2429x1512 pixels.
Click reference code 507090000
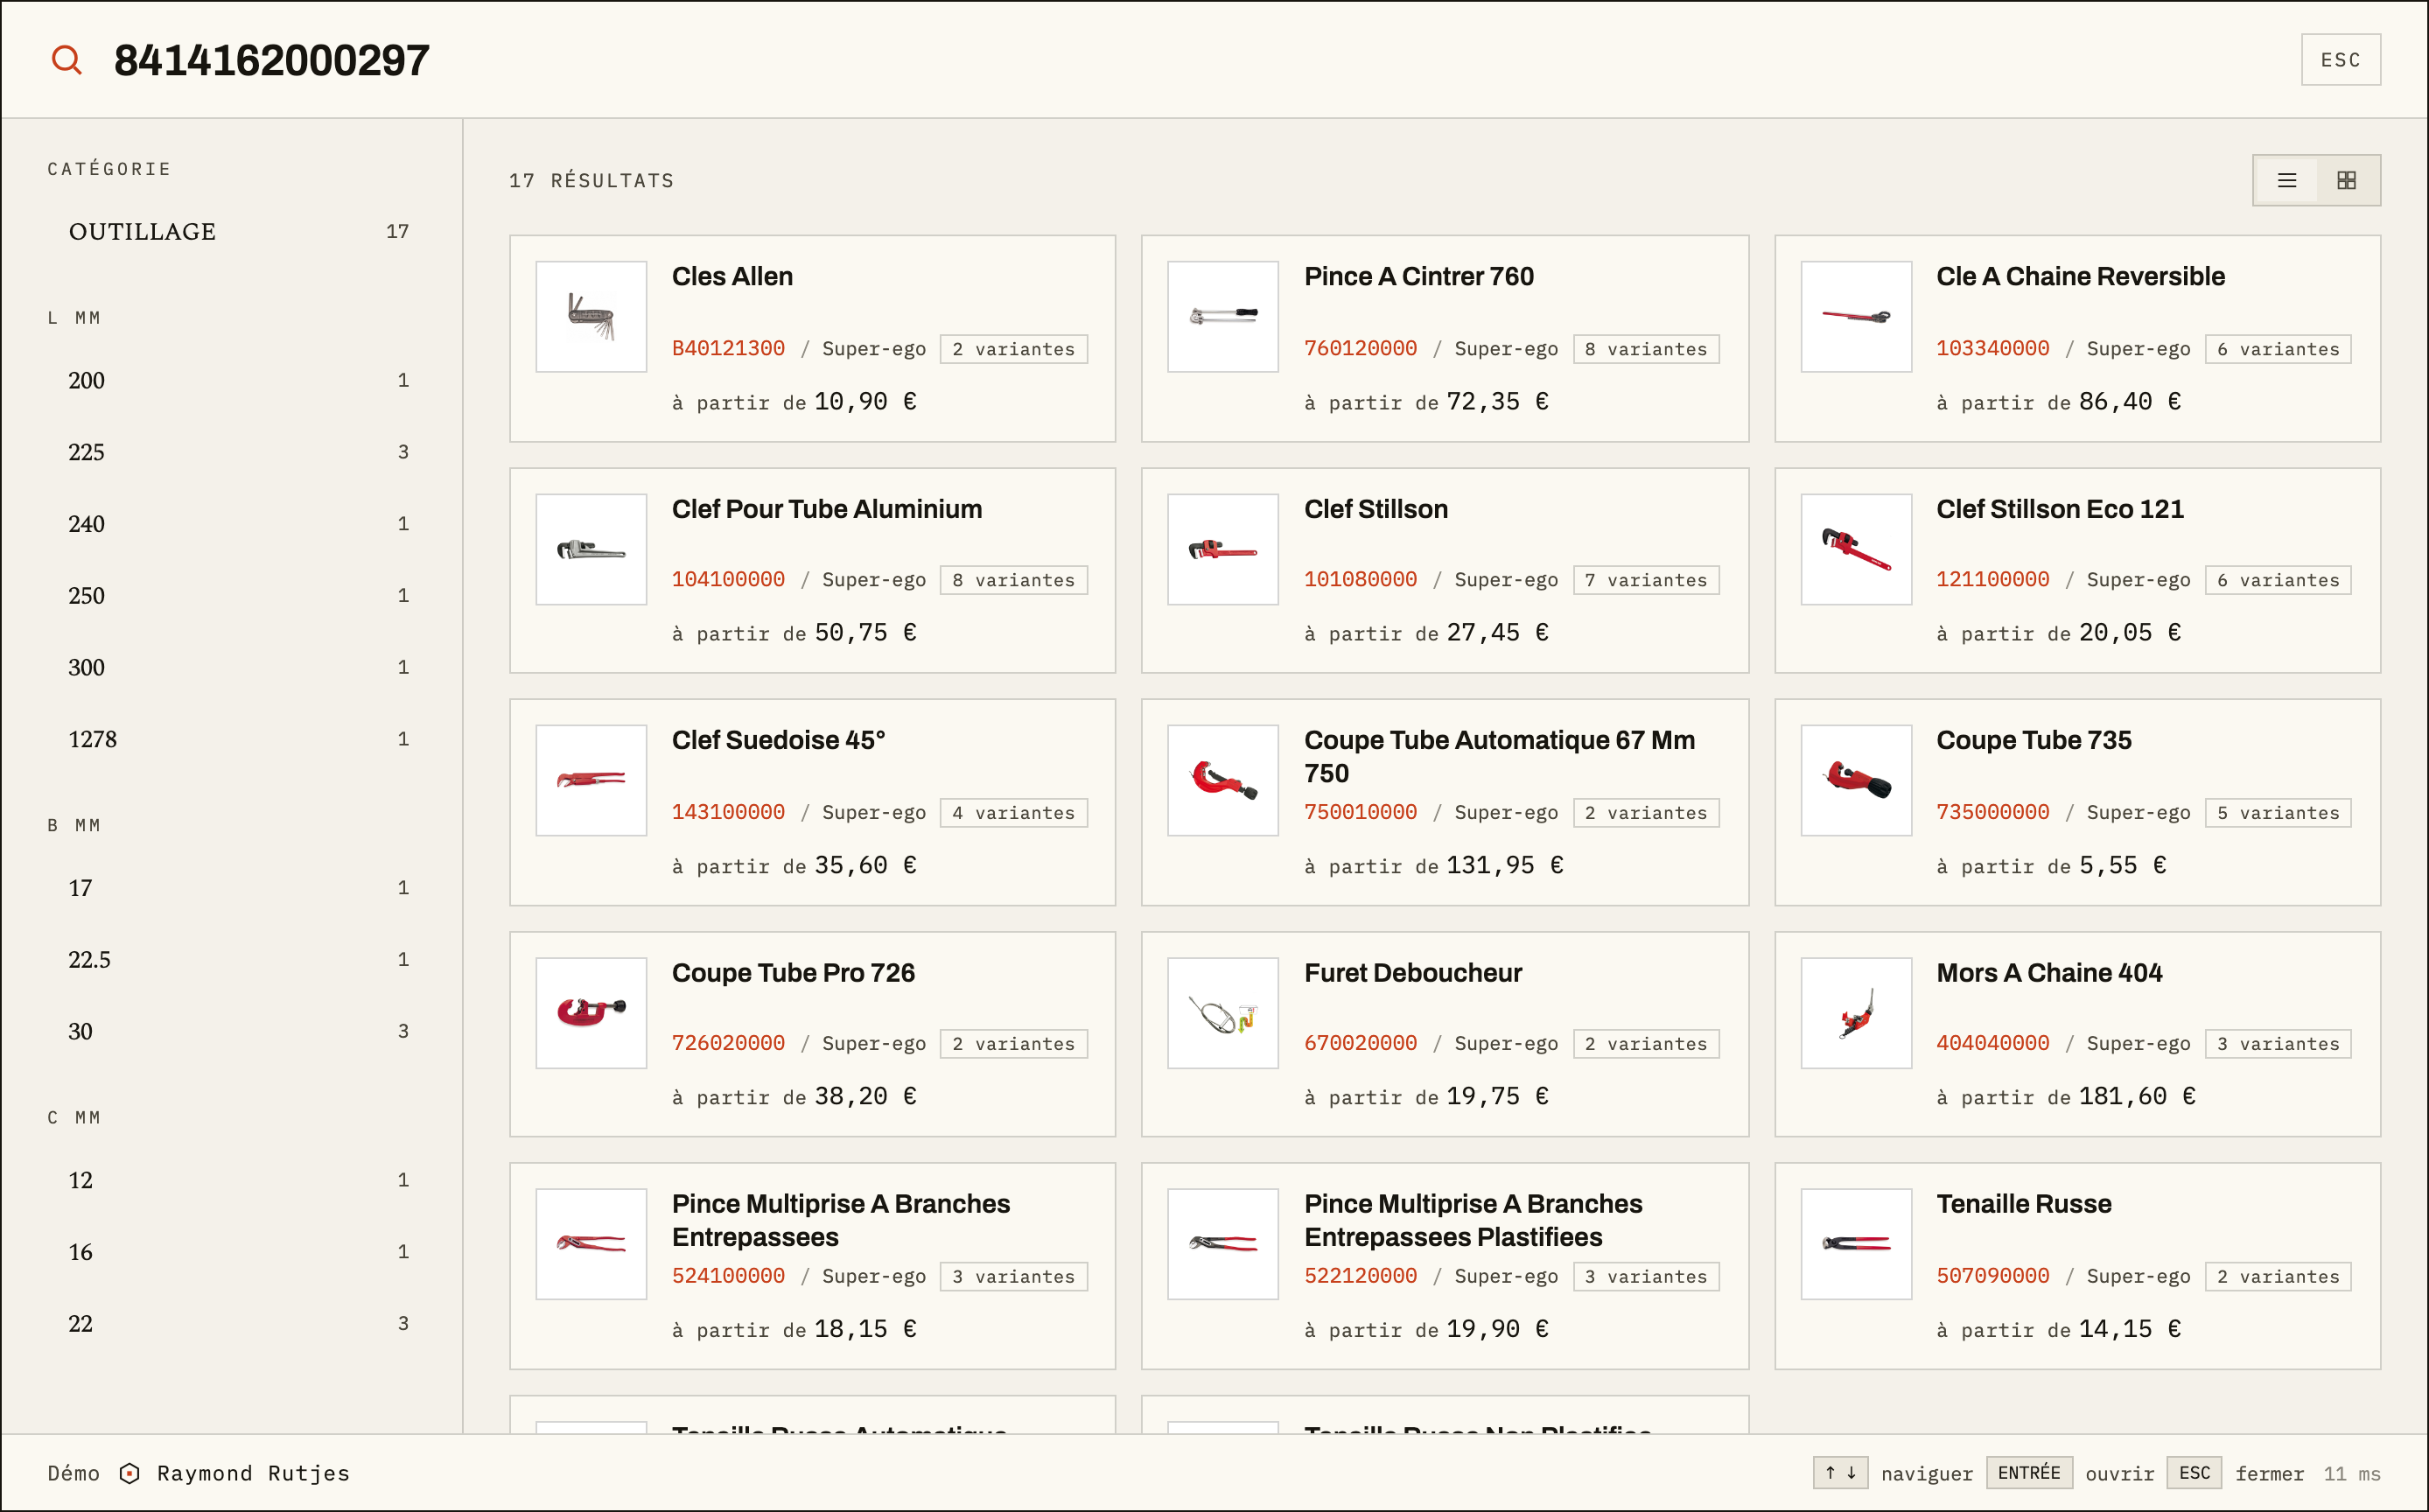[1992, 1276]
